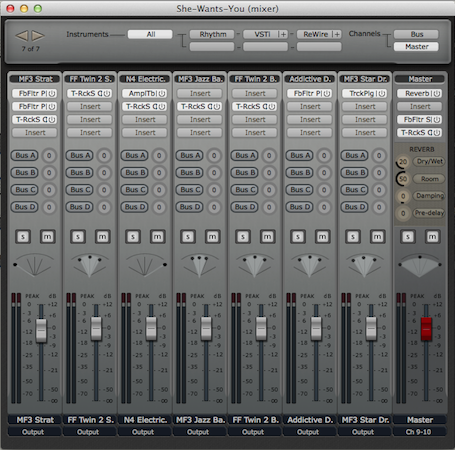Viewport: 455px width, 450px height.
Task: Click the Bus B send button on N4 Electric
Action: [135, 173]
